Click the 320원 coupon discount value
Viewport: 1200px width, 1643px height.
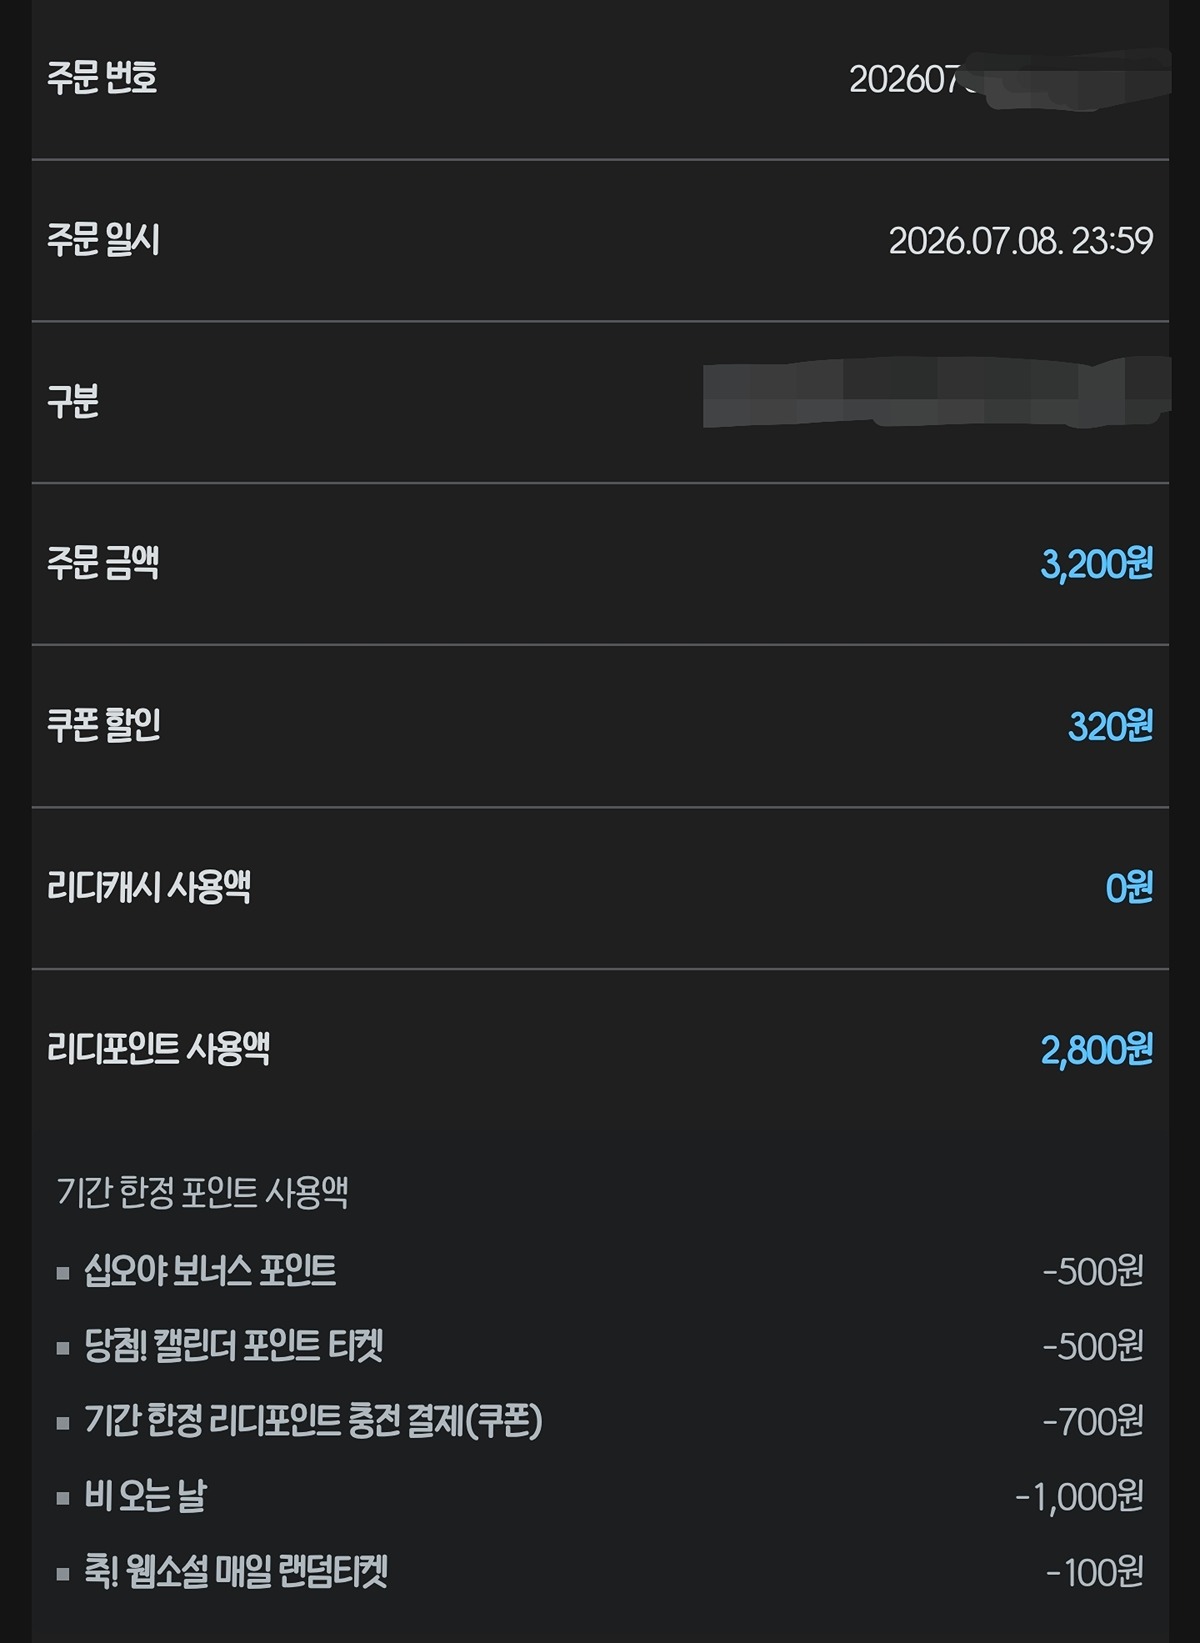tap(1111, 726)
